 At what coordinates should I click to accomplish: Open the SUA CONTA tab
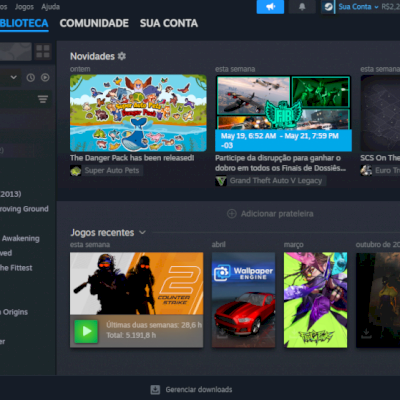click(169, 23)
